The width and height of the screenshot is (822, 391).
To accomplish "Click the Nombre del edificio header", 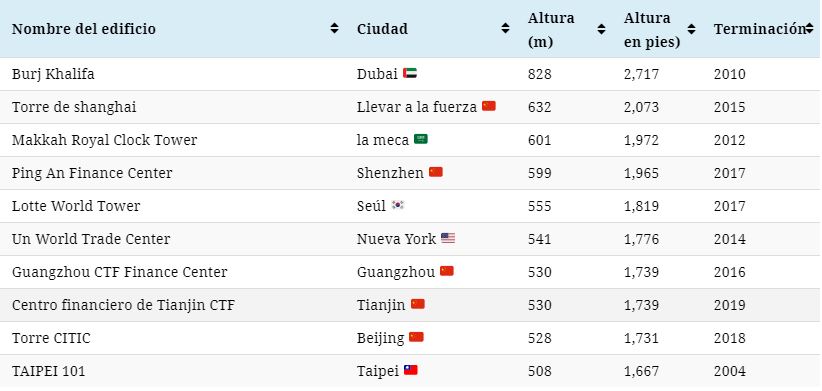I will pyautogui.click(x=84, y=29).
